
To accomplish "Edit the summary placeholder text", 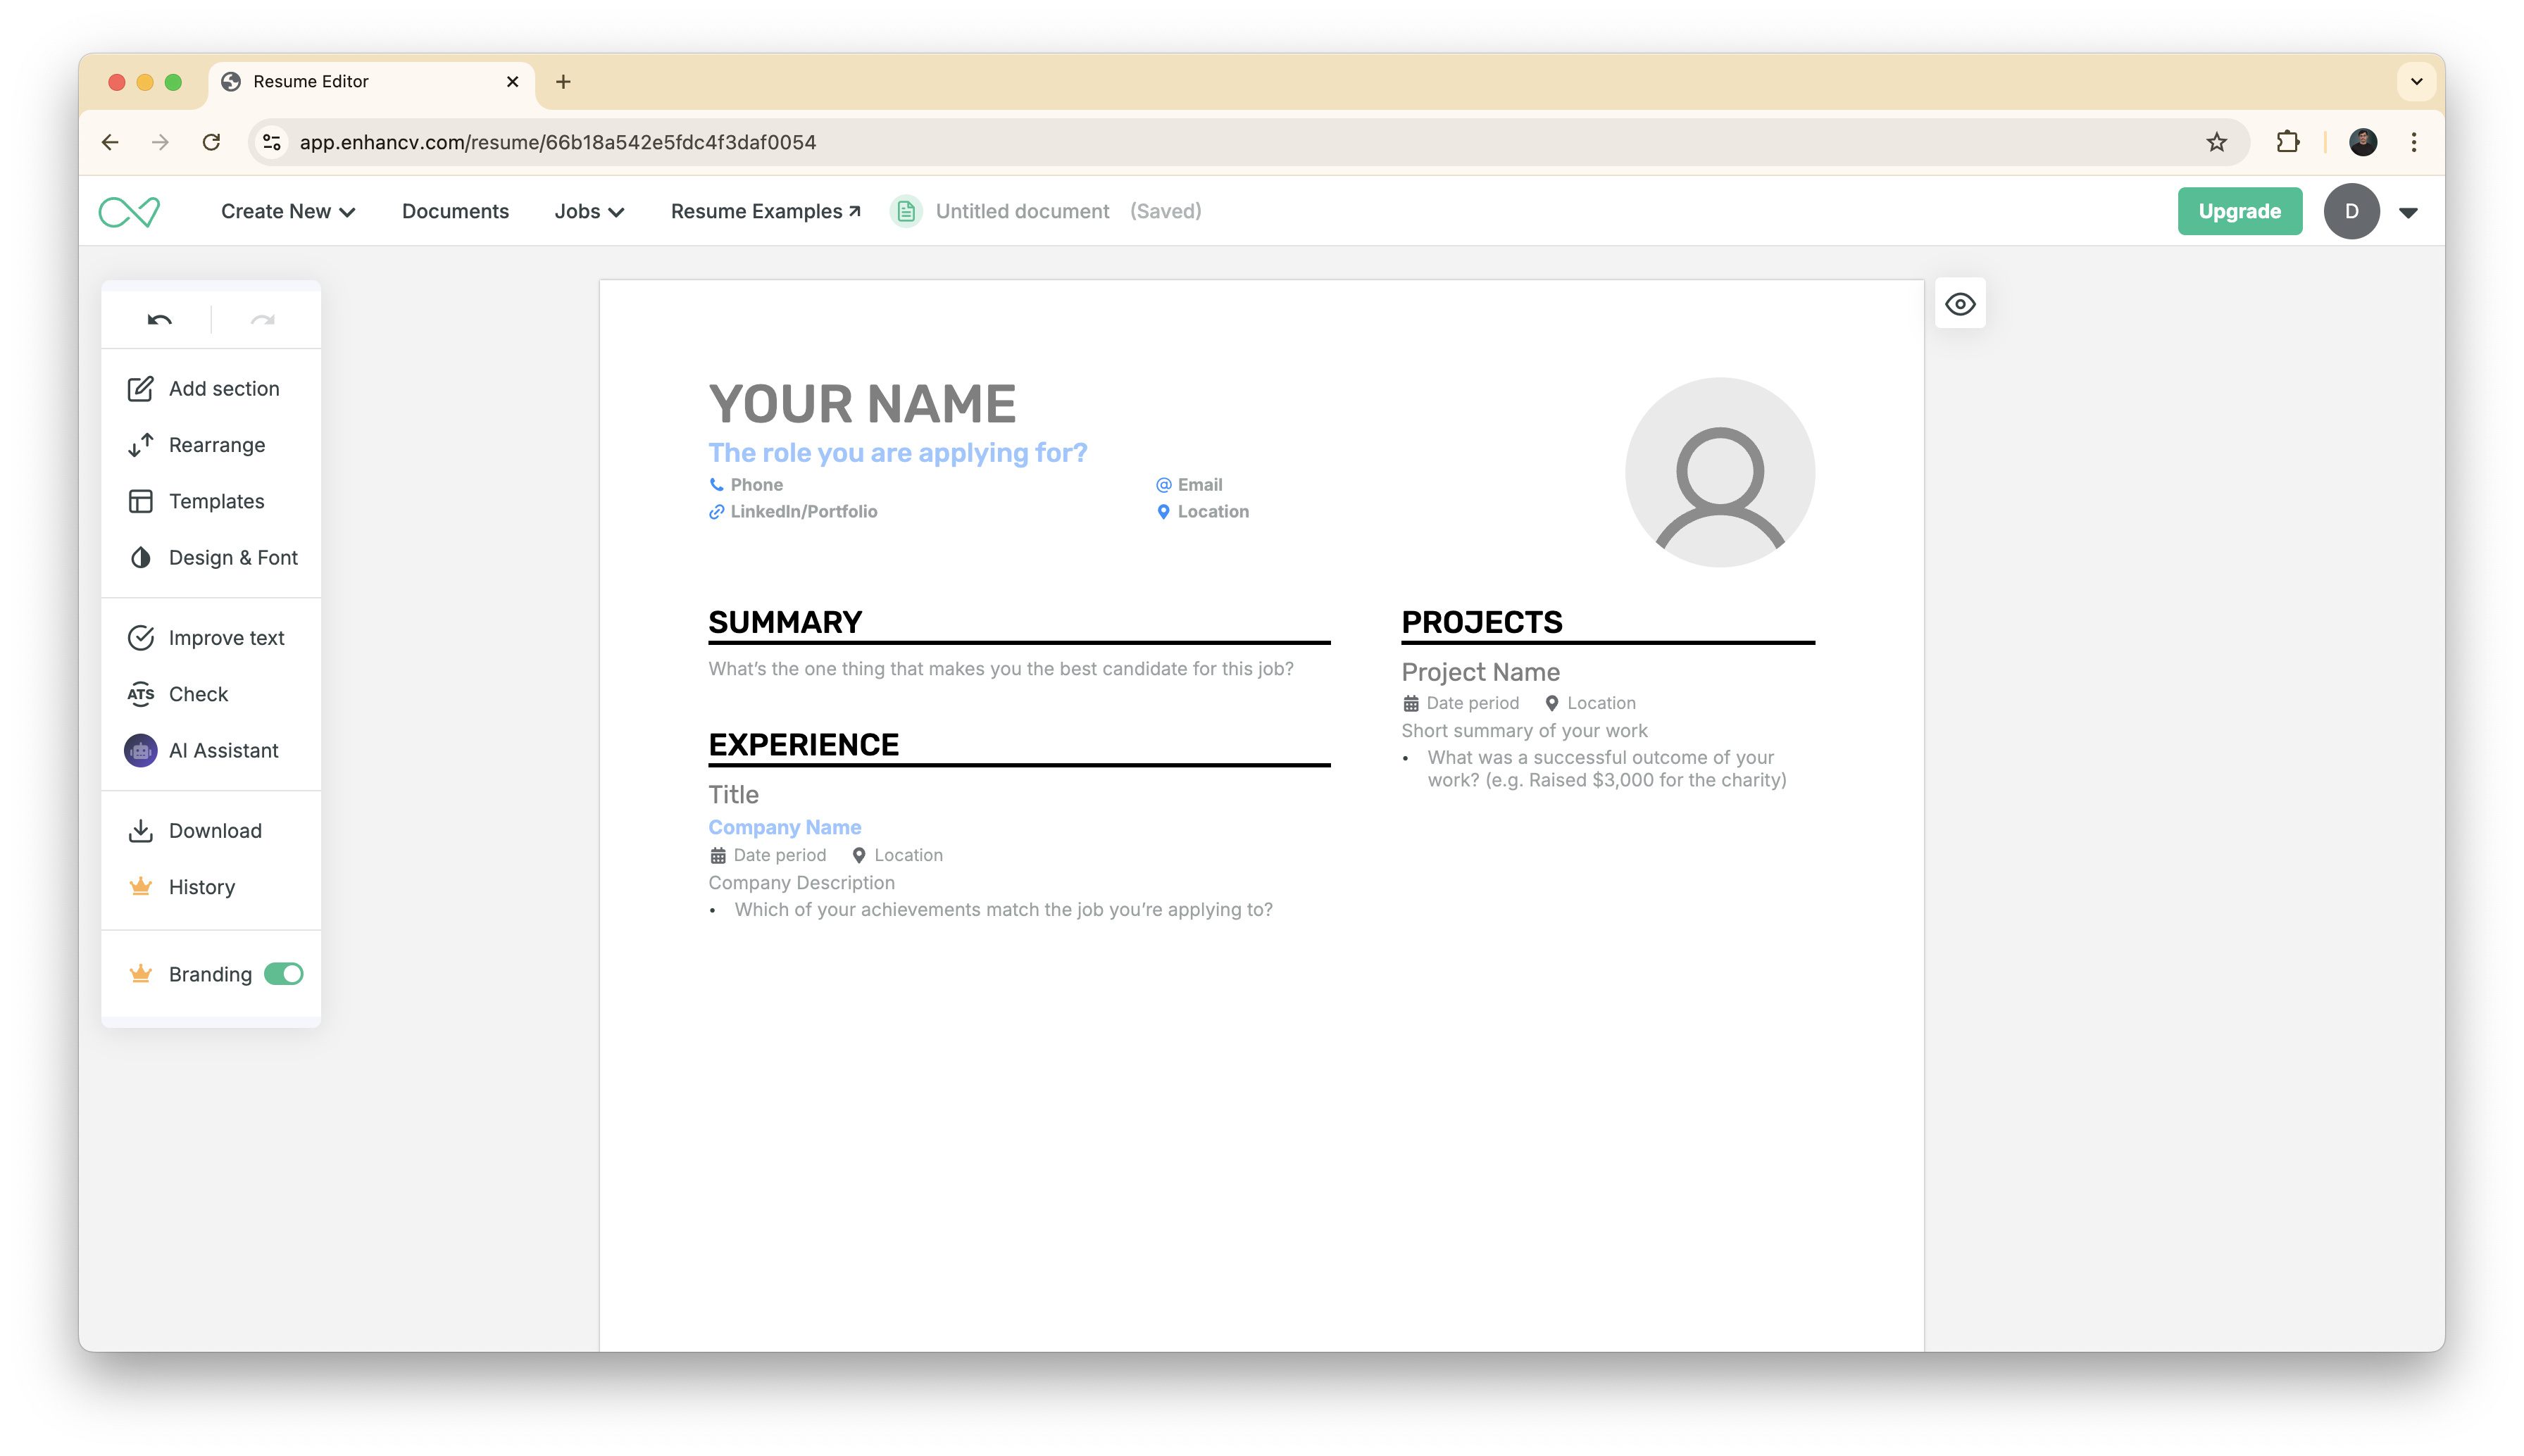I will coord(1000,669).
